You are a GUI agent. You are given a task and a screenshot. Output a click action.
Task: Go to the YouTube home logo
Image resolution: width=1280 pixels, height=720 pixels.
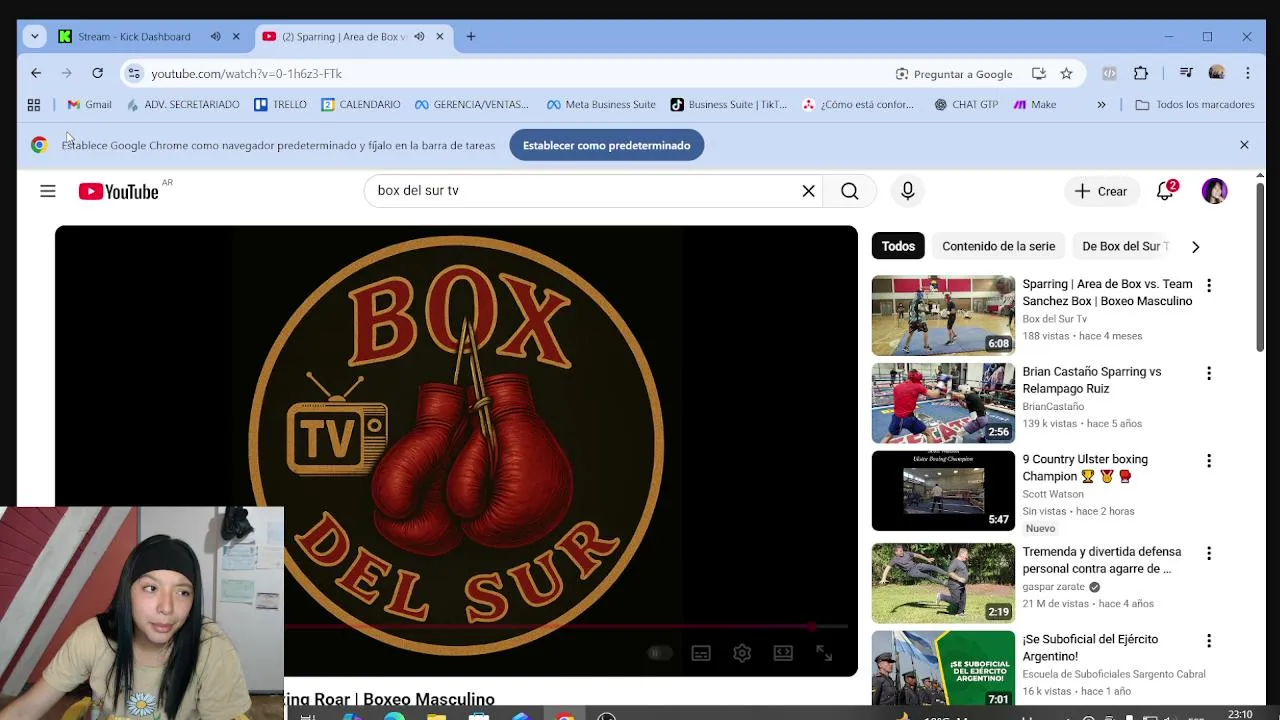[x=119, y=191]
